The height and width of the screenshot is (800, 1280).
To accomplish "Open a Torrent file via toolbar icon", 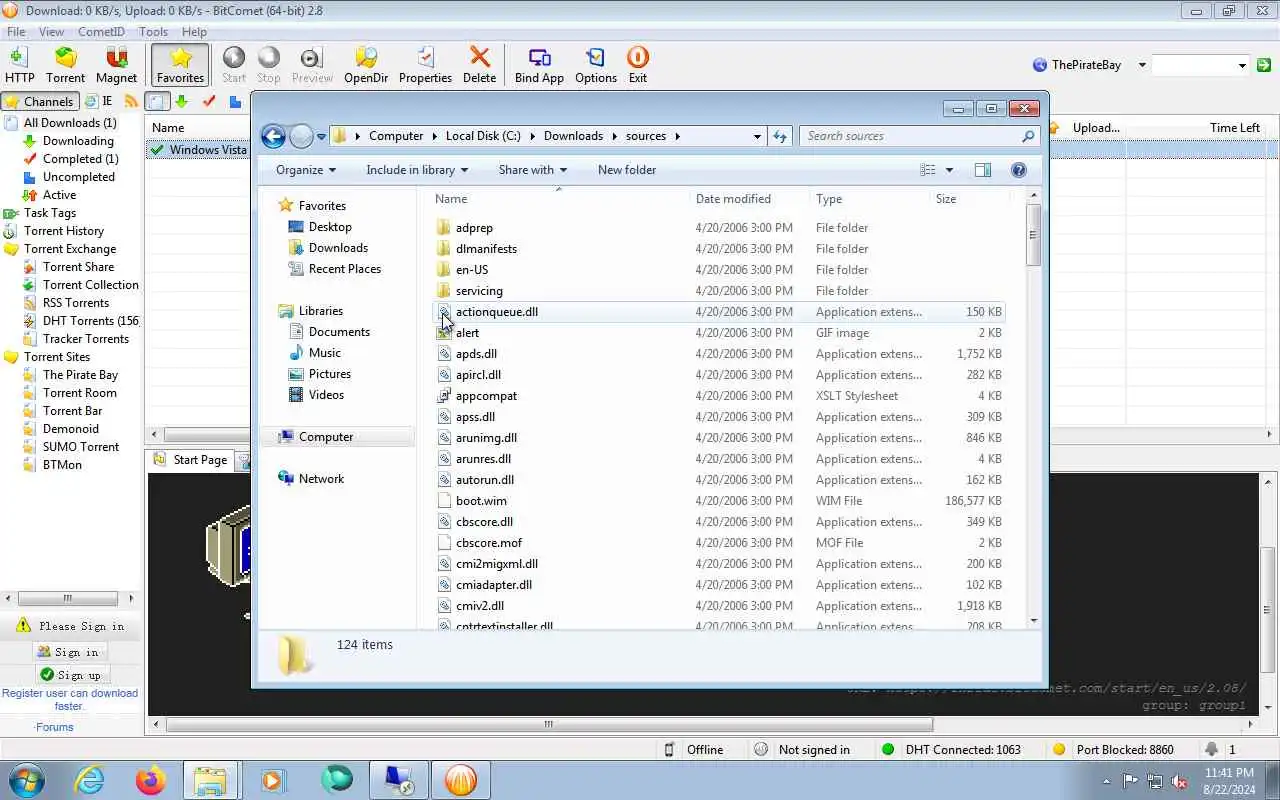I will tap(65, 65).
